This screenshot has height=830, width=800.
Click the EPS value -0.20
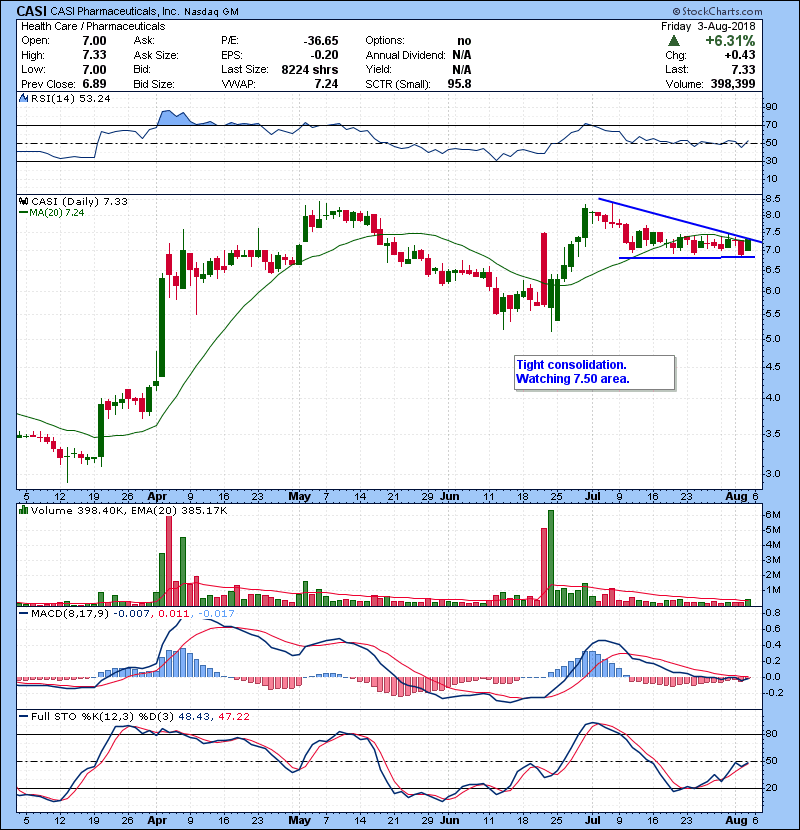324,55
